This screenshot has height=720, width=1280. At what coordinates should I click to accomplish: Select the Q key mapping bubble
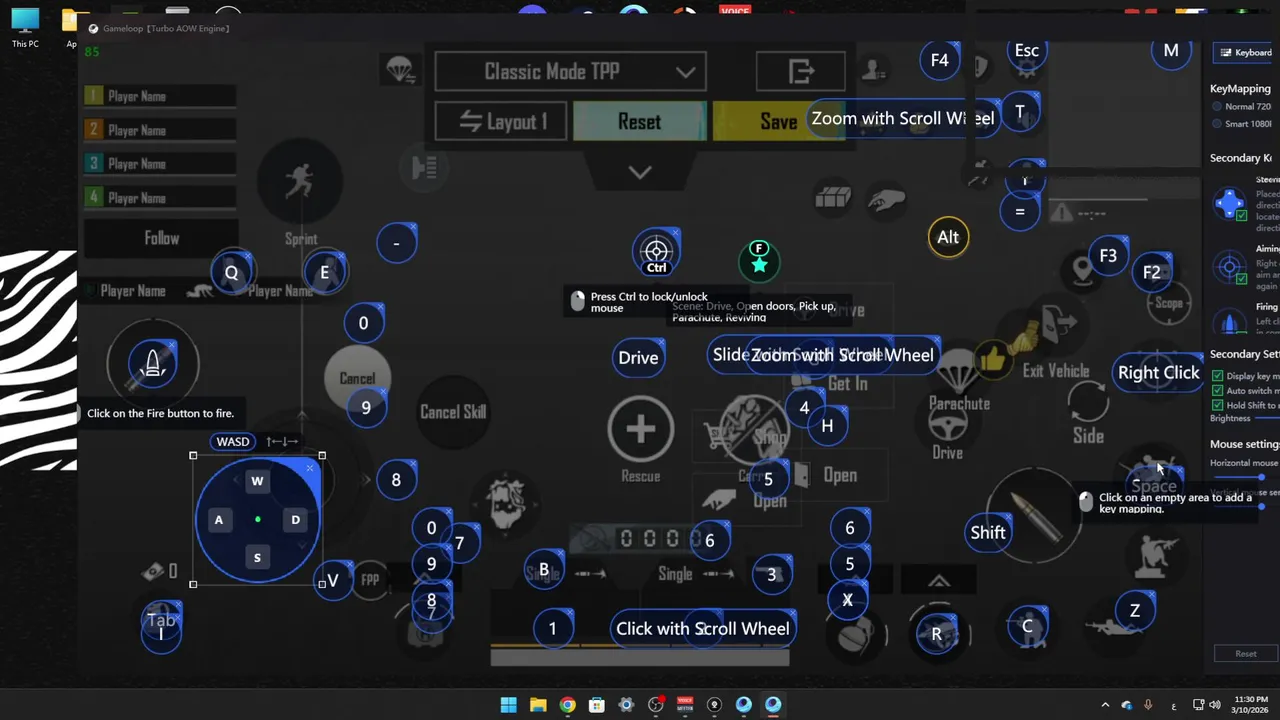(x=232, y=272)
